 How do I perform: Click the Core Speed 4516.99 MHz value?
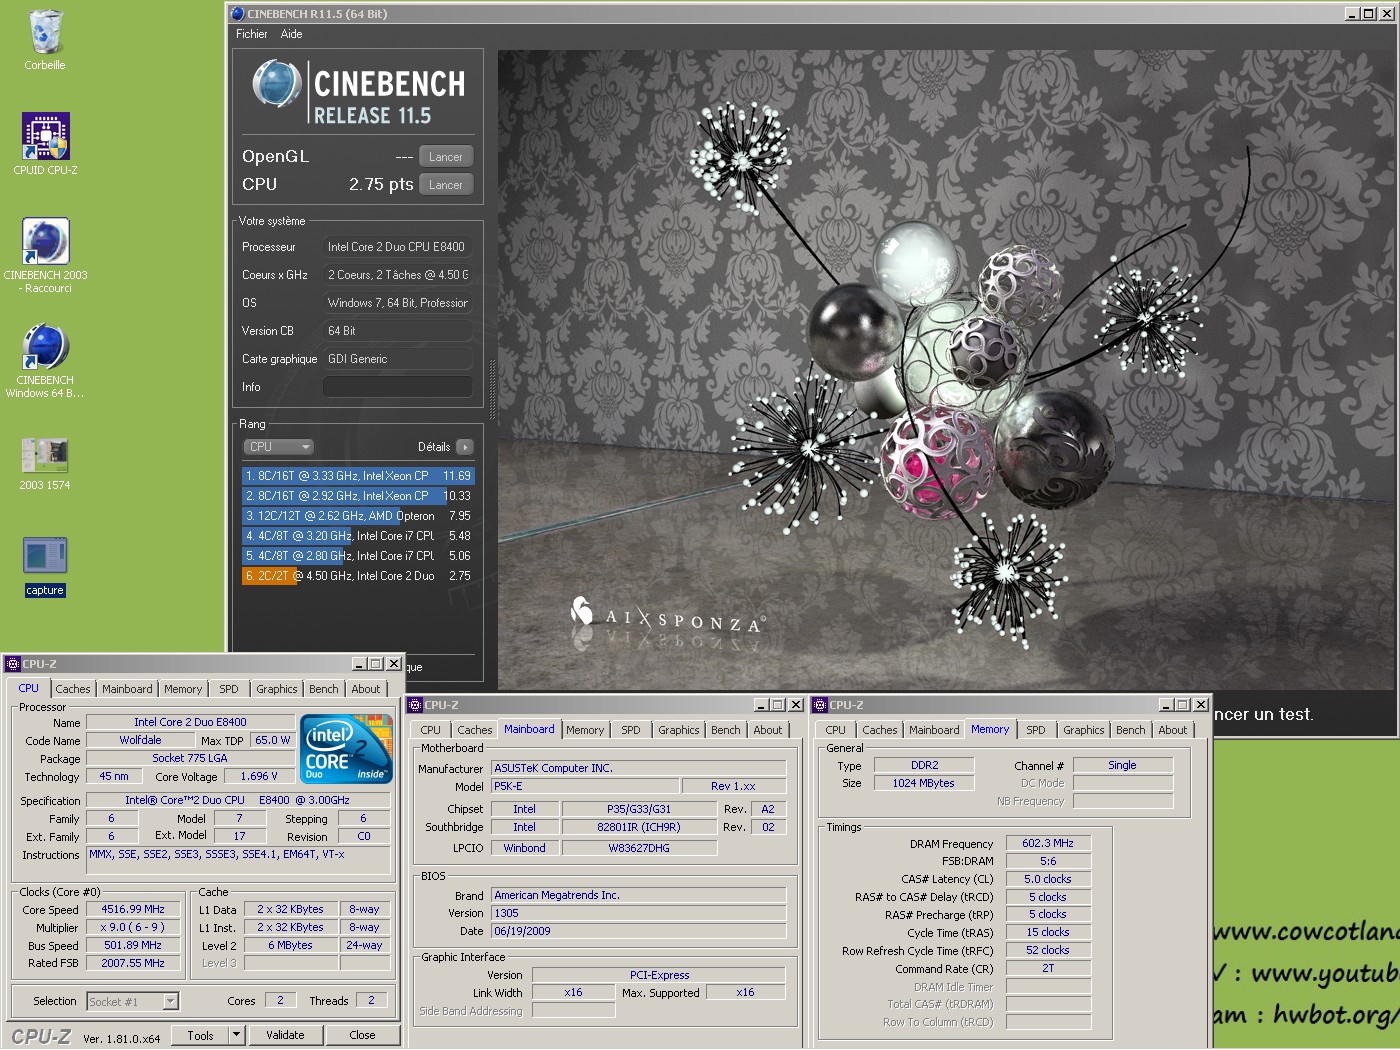coord(133,909)
